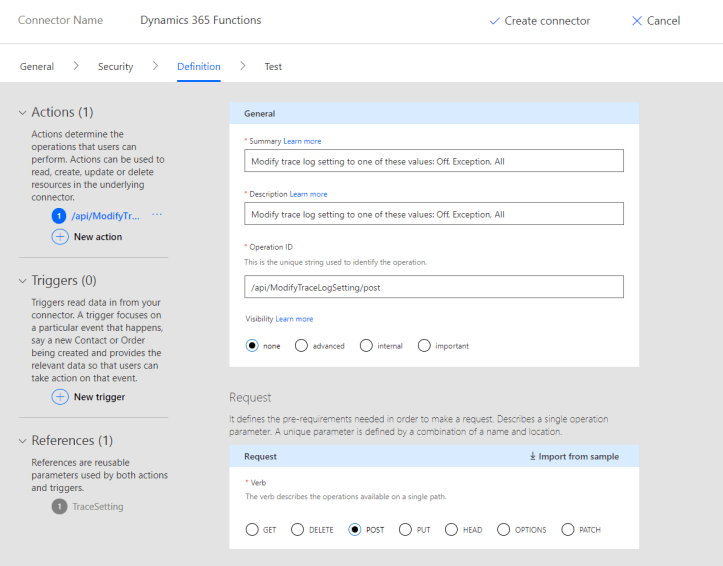Collapse the References (1) section
This screenshot has height=566, width=723.
point(23,441)
